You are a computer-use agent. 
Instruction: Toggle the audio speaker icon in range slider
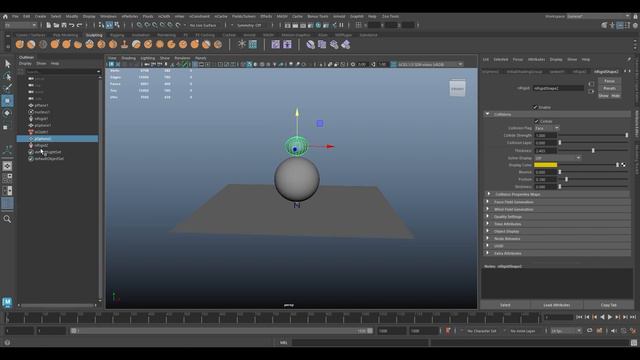(x=614, y=331)
